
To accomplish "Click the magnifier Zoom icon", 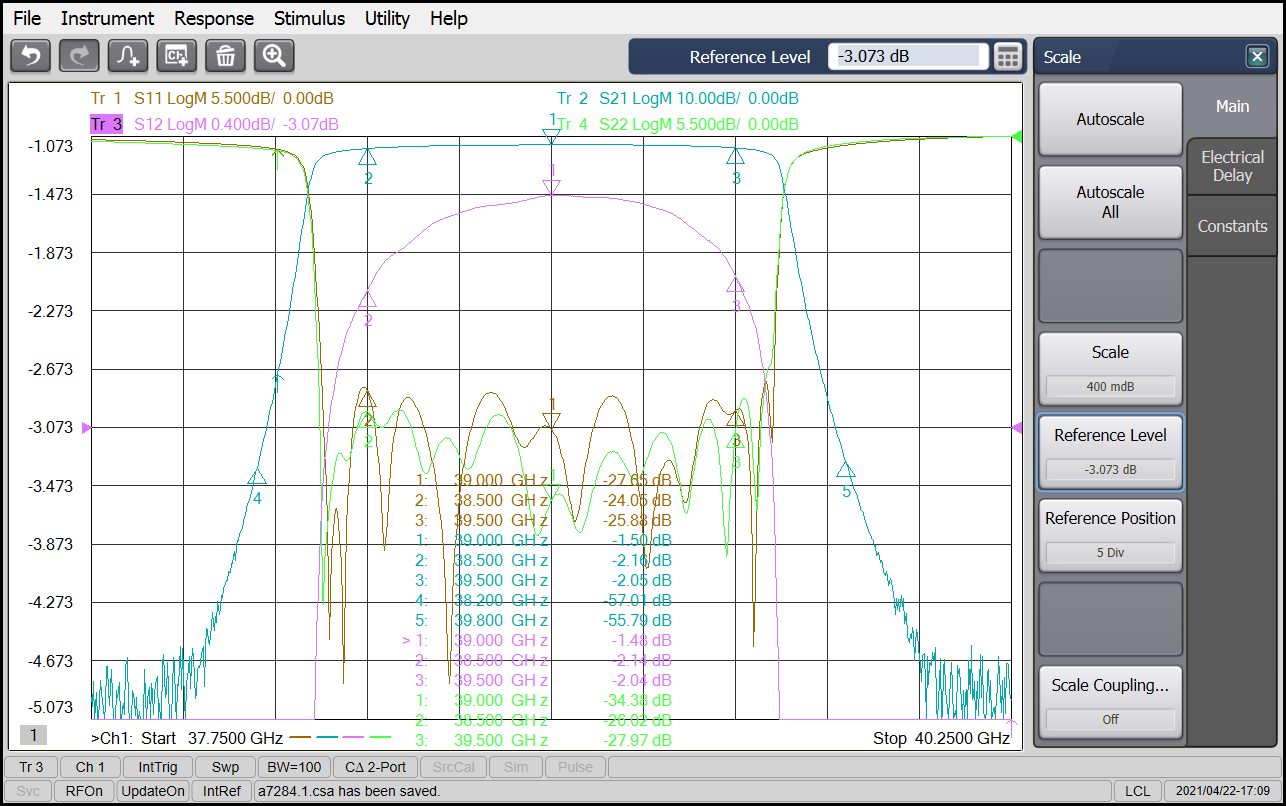I will [x=274, y=56].
